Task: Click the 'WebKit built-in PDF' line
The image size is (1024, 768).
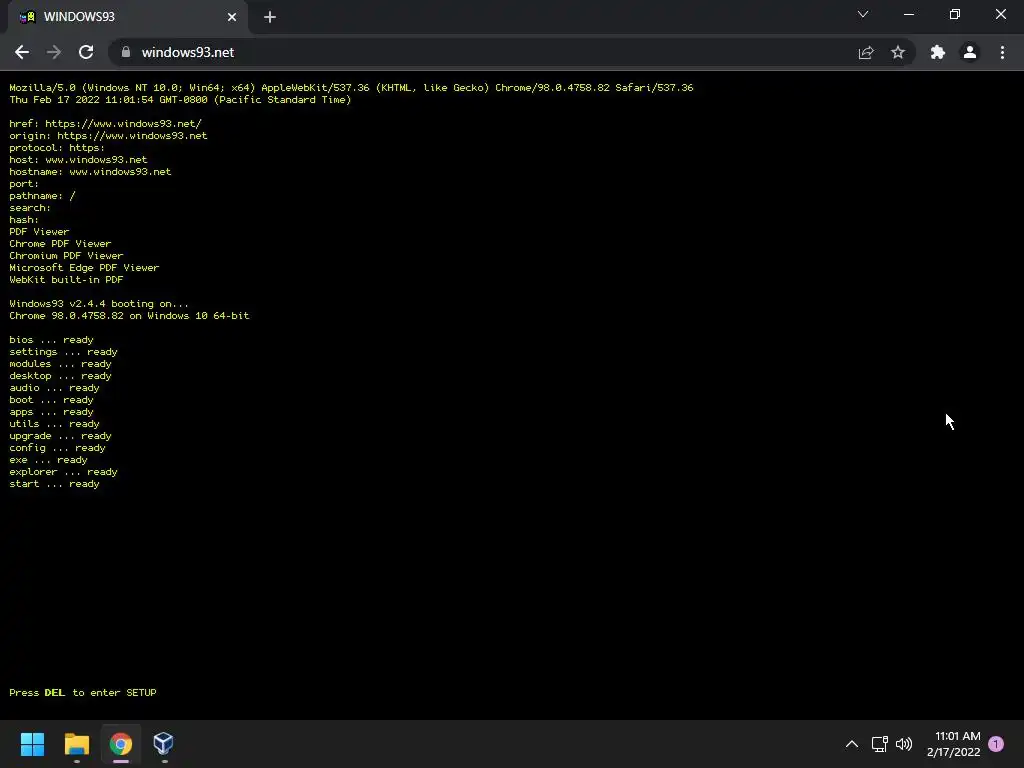Action: click(66, 280)
